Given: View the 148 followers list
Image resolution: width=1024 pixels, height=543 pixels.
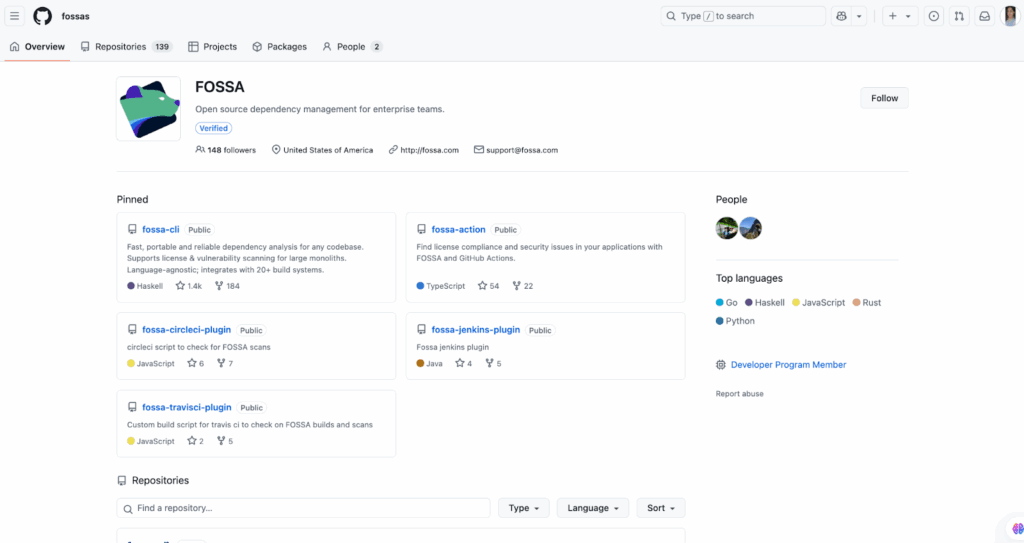Looking at the screenshot, I should pos(226,150).
